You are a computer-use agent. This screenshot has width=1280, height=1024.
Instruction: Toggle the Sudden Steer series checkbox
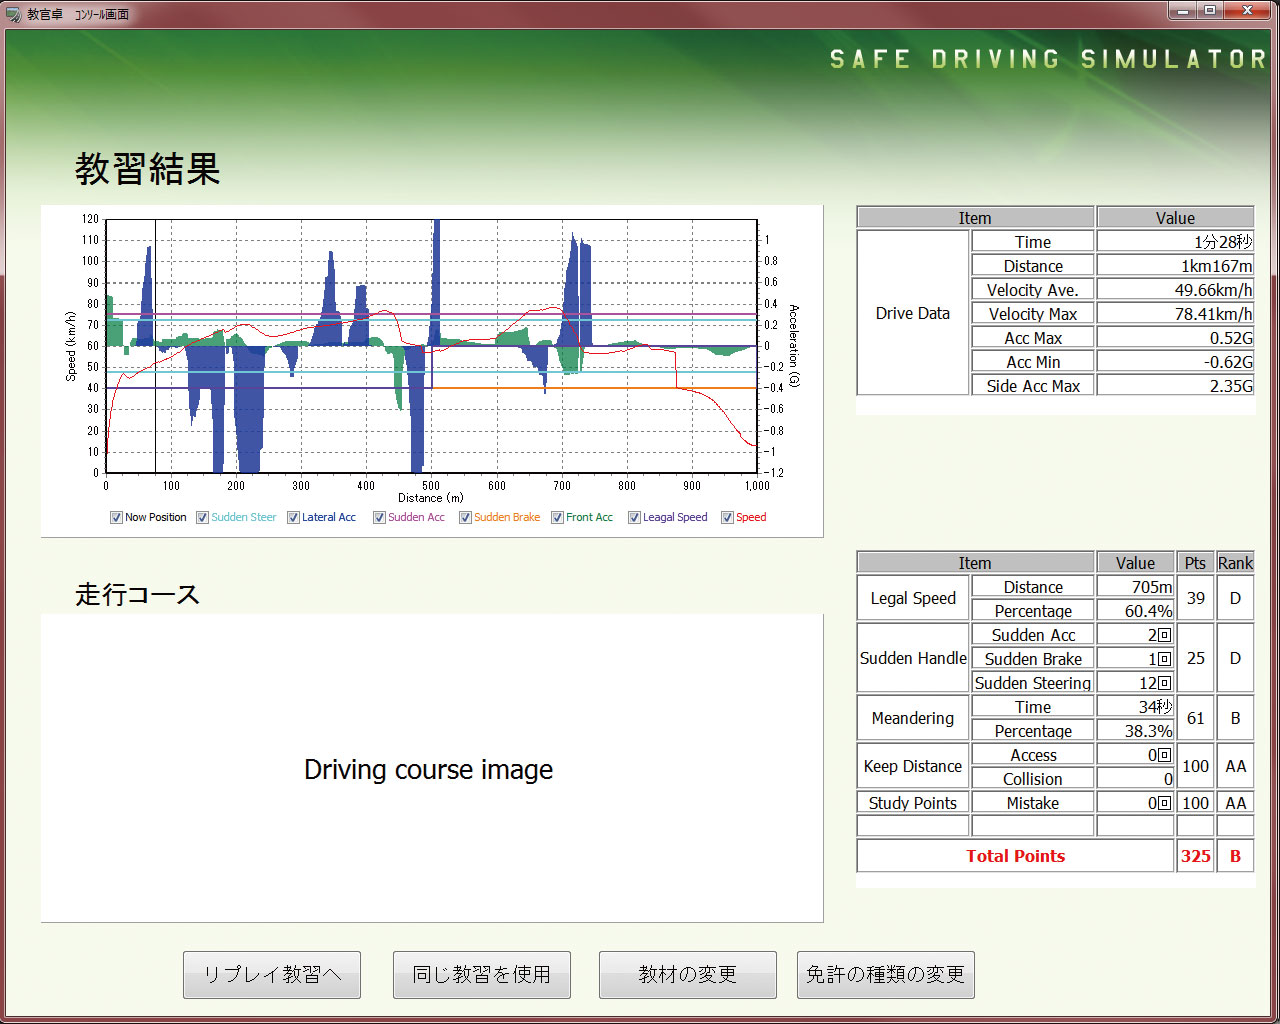coord(202,517)
